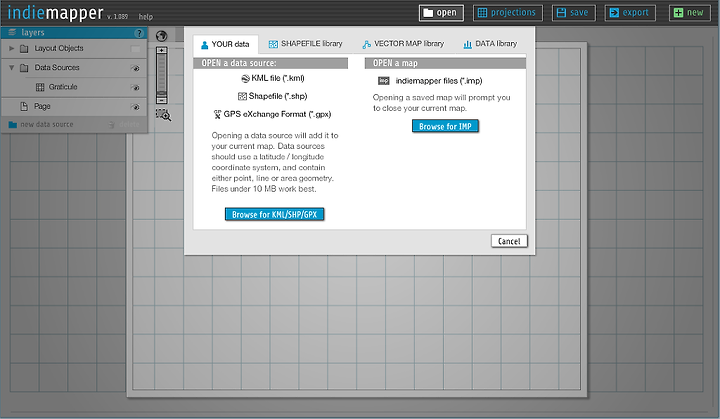This screenshot has height=419, width=720.
Task: Click the delete layer button
Action: click(124, 125)
